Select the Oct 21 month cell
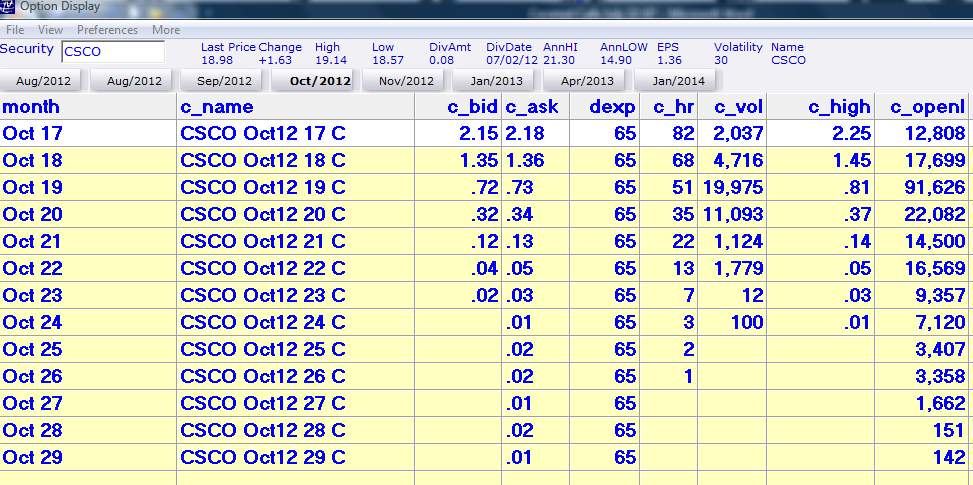The height and width of the screenshot is (485, 973). [x=88, y=241]
